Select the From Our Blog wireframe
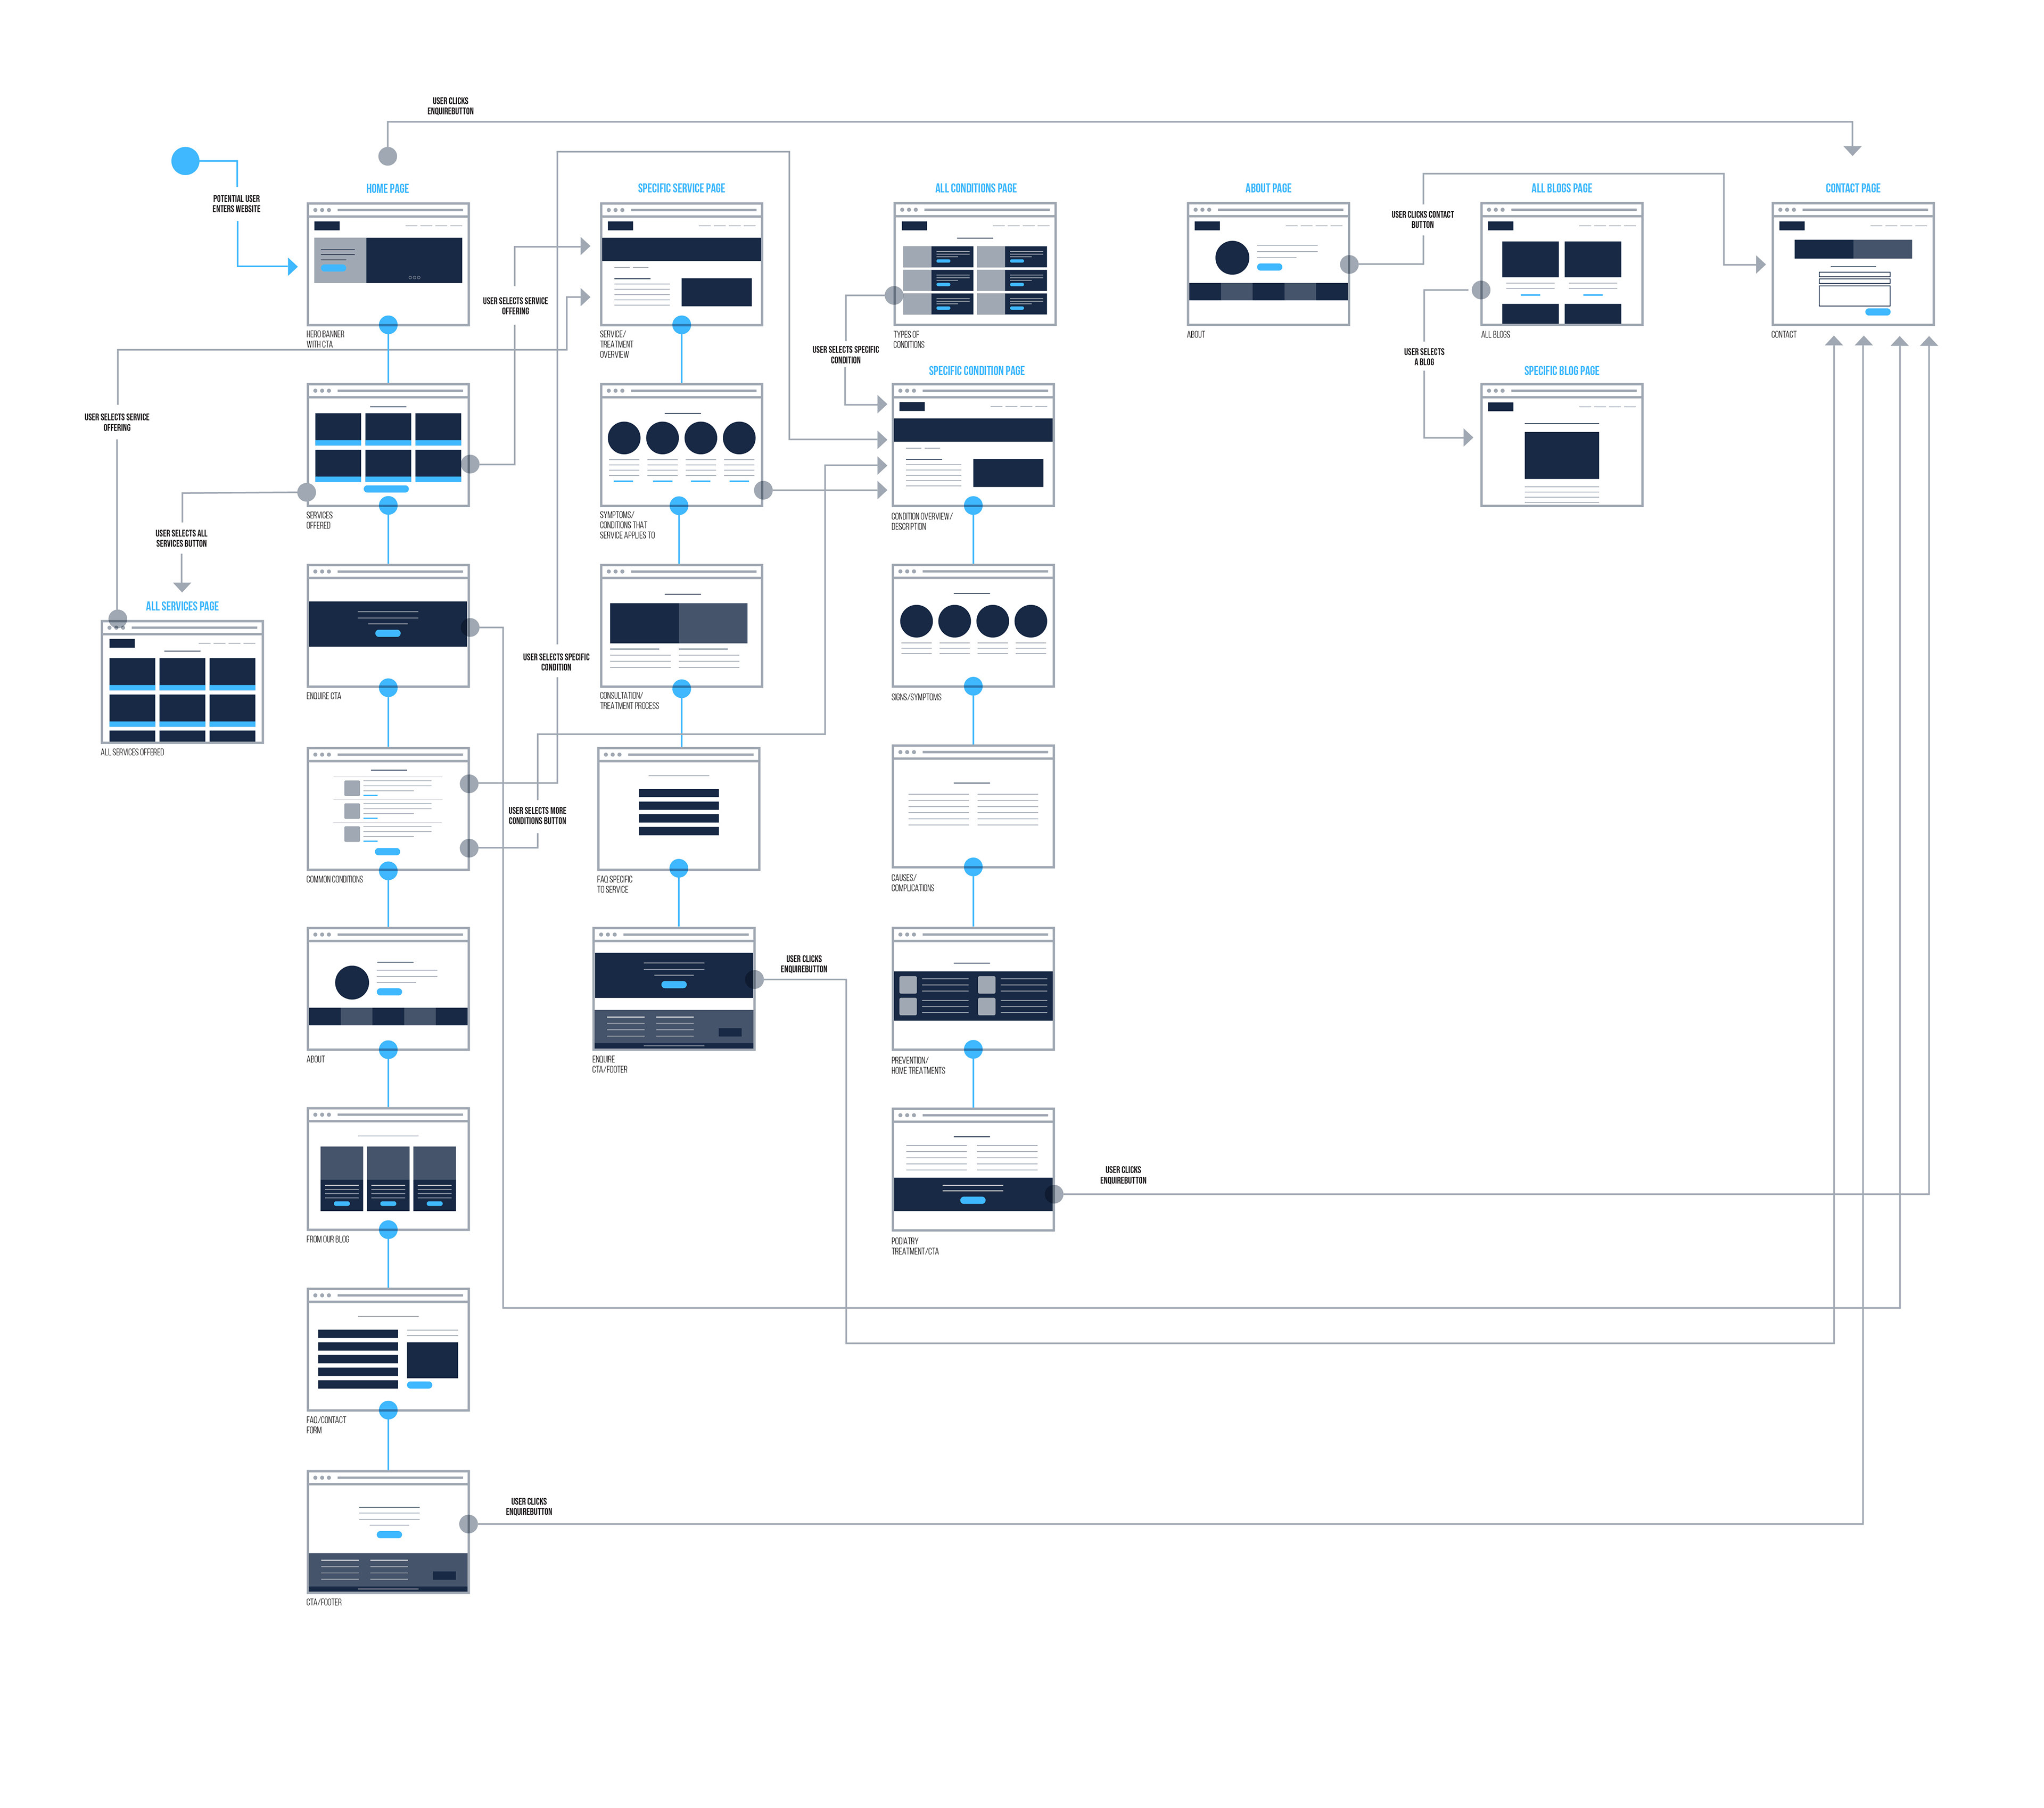 click(388, 1169)
